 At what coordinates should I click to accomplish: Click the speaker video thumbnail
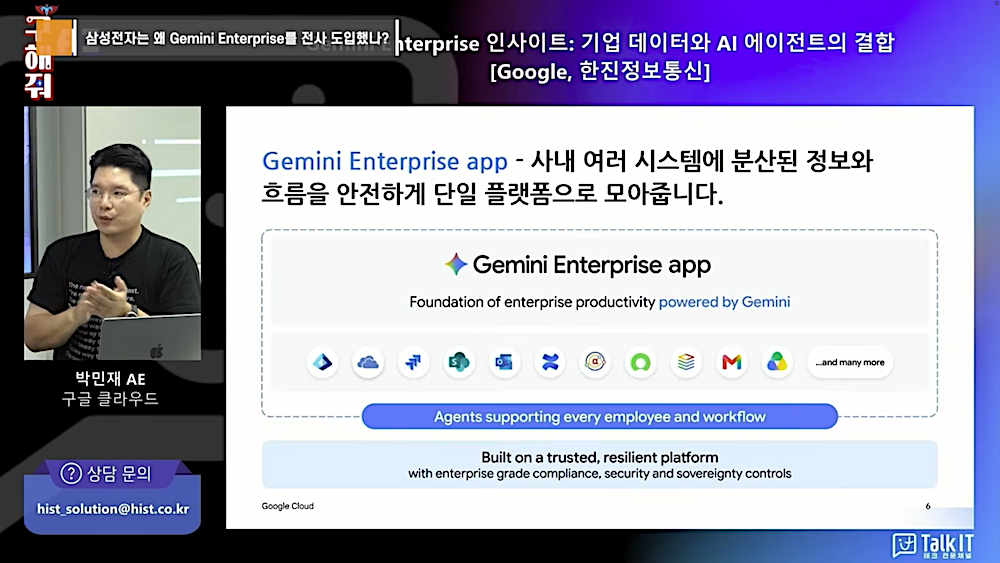click(x=112, y=233)
